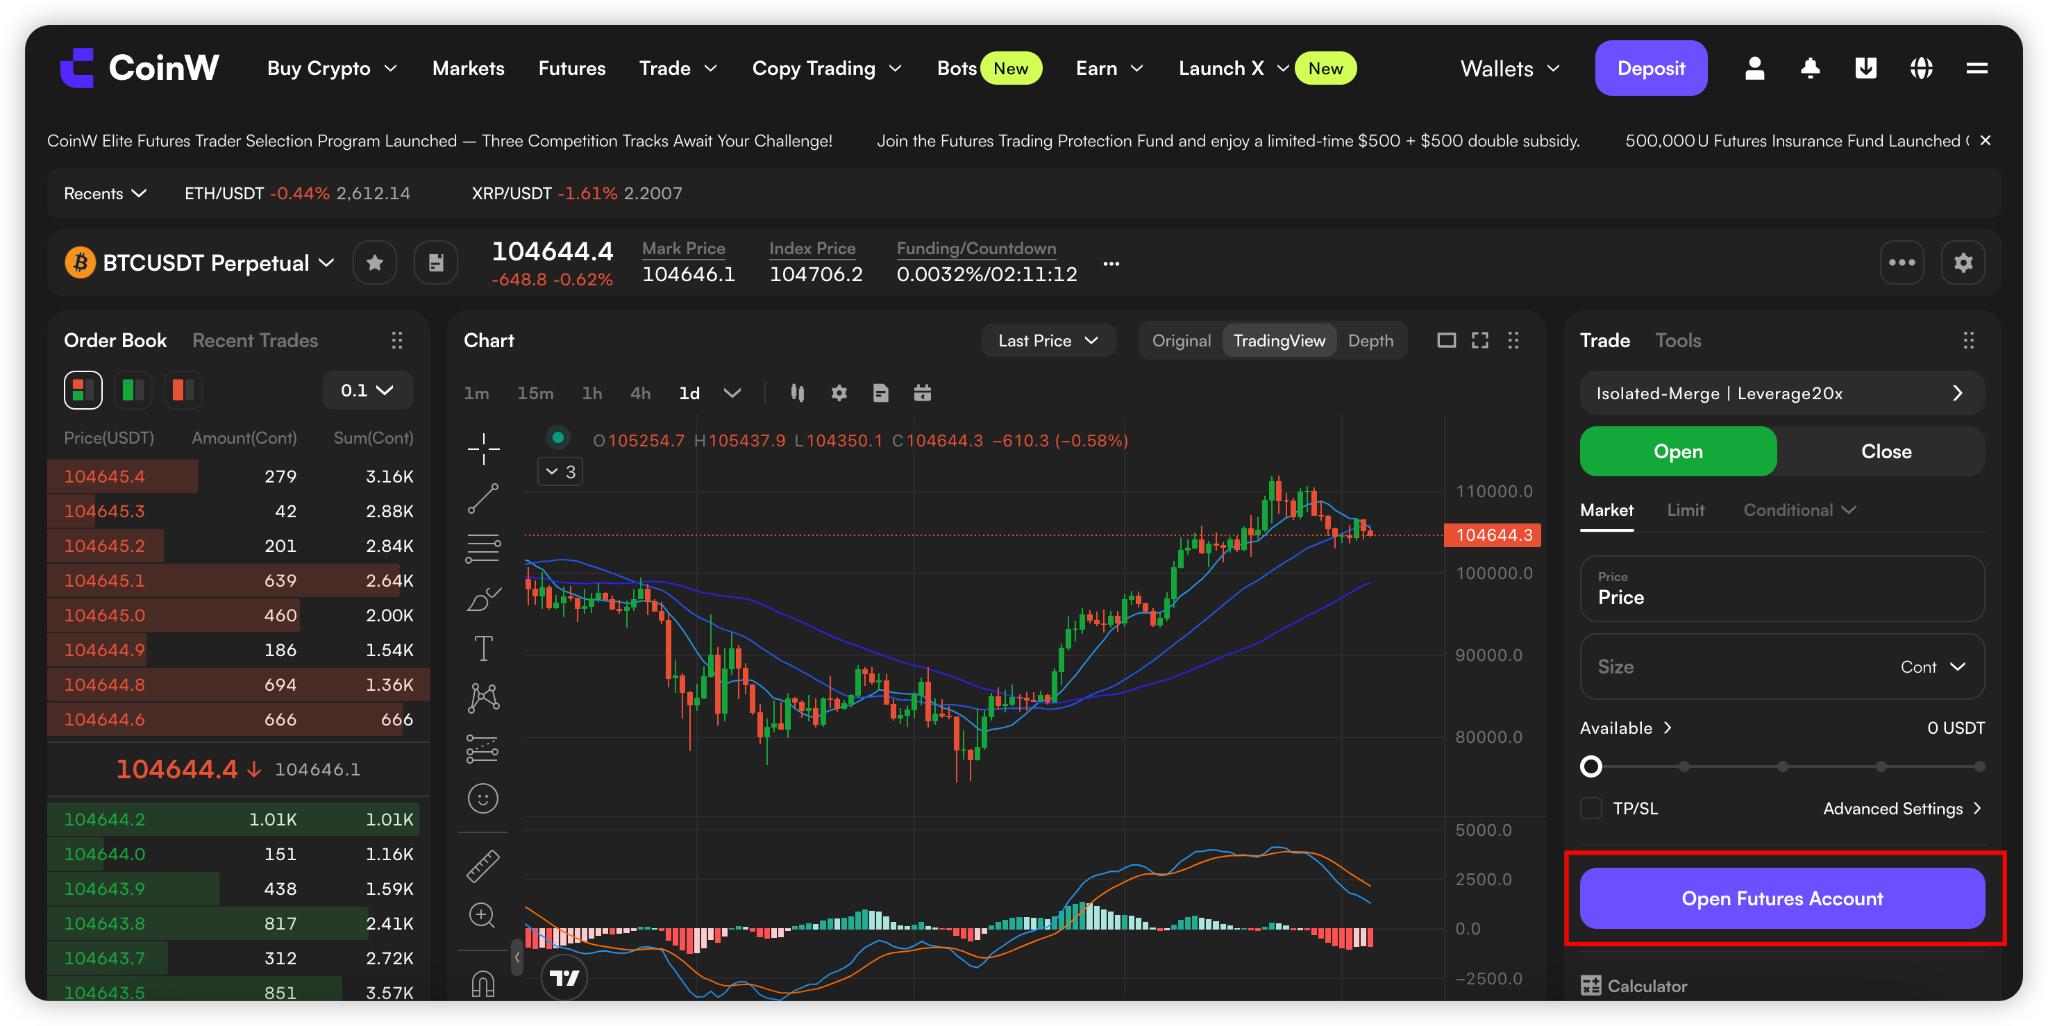2048x1026 pixels.
Task: Open the user profile icon
Action: click(x=1754, y=68)
